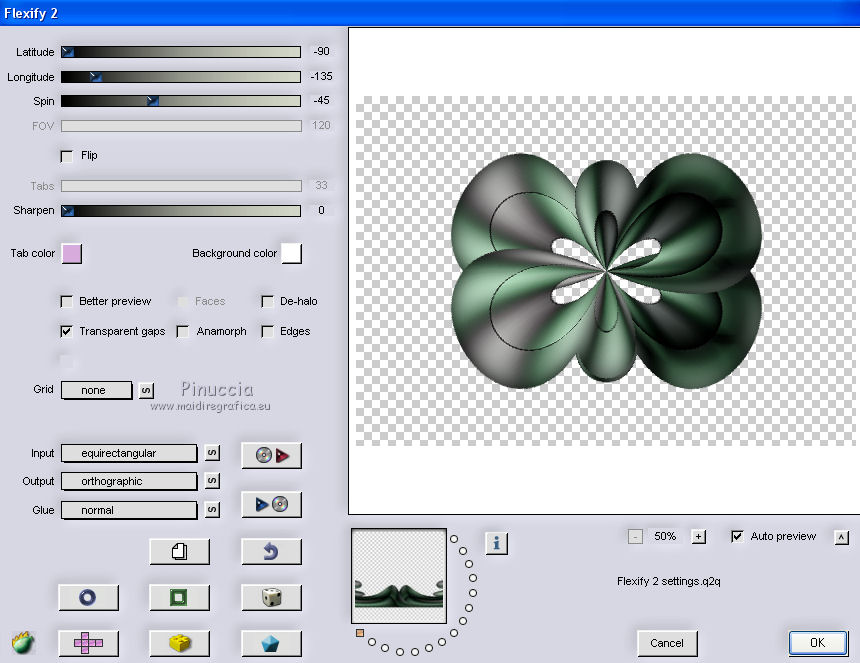Click the Spin value -45
Viewport: 860px width, 663px height.
[321, 100]
